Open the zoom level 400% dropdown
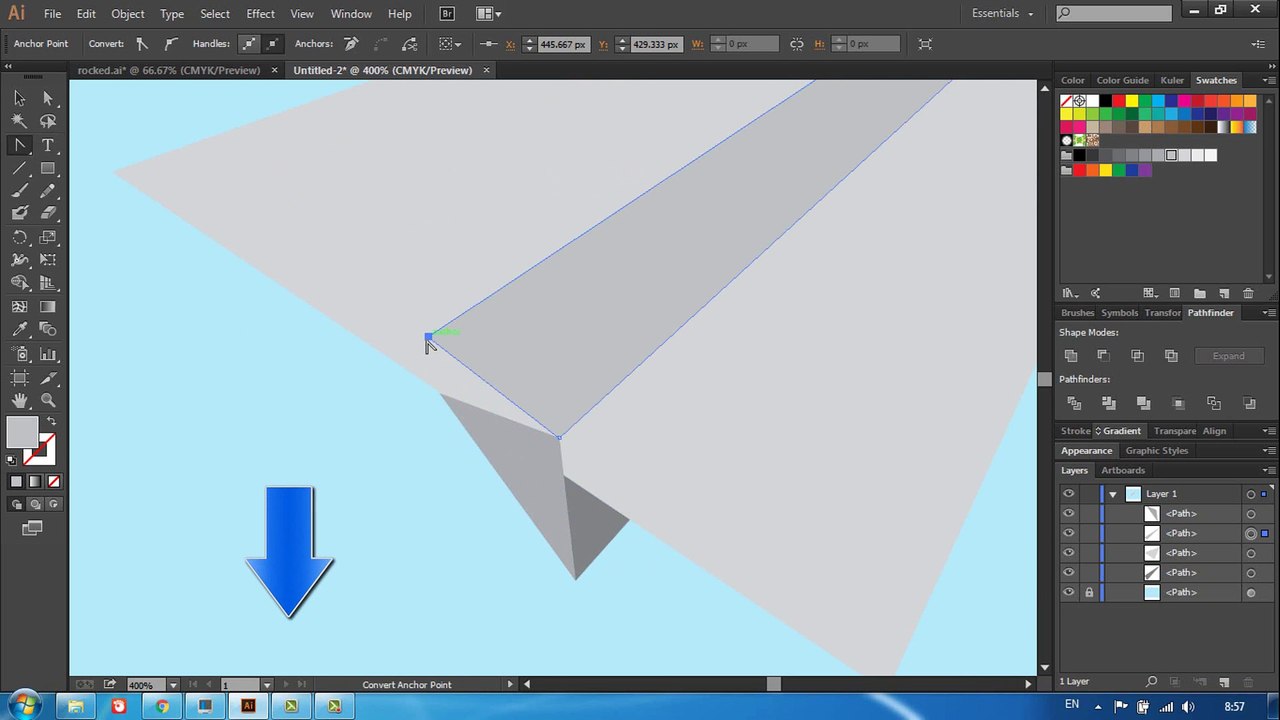1280x720 pixels. pos(173,685)
